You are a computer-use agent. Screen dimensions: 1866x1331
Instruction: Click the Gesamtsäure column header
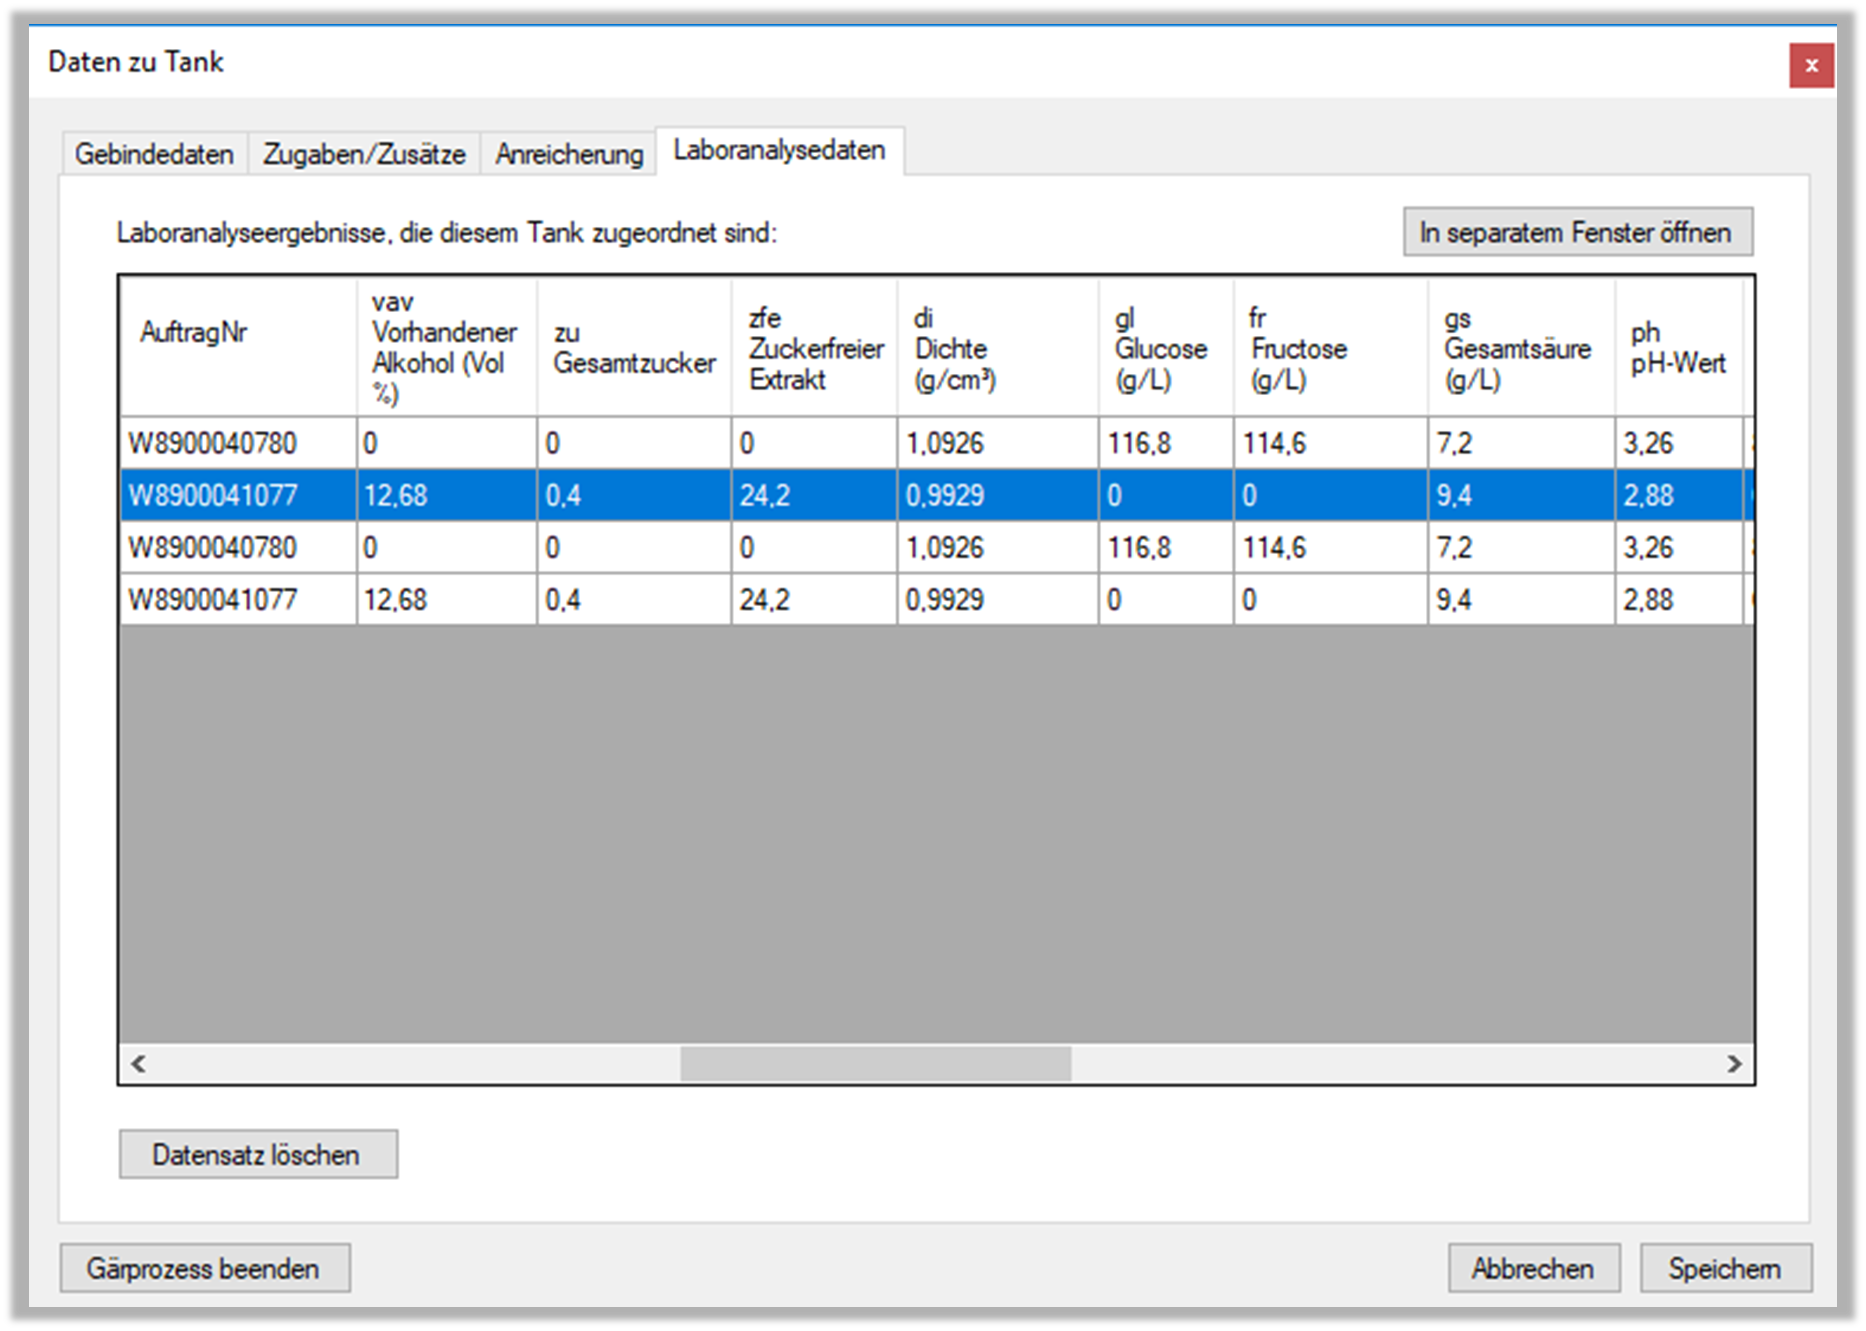tap(1519, 346)
